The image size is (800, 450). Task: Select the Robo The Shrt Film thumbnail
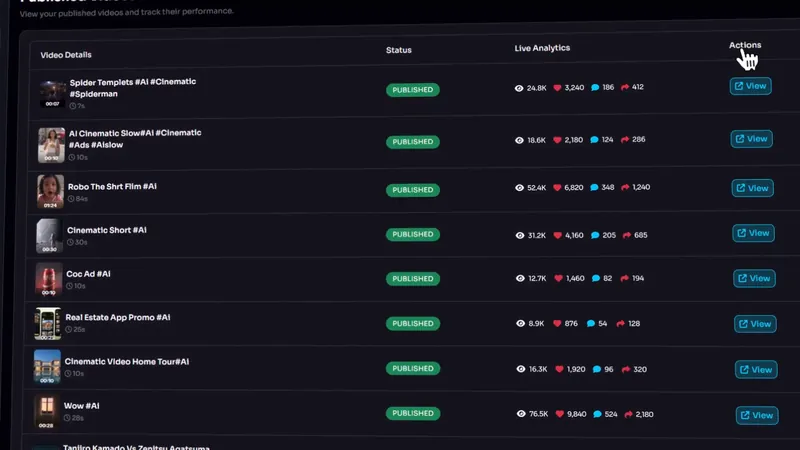(51, 191)
